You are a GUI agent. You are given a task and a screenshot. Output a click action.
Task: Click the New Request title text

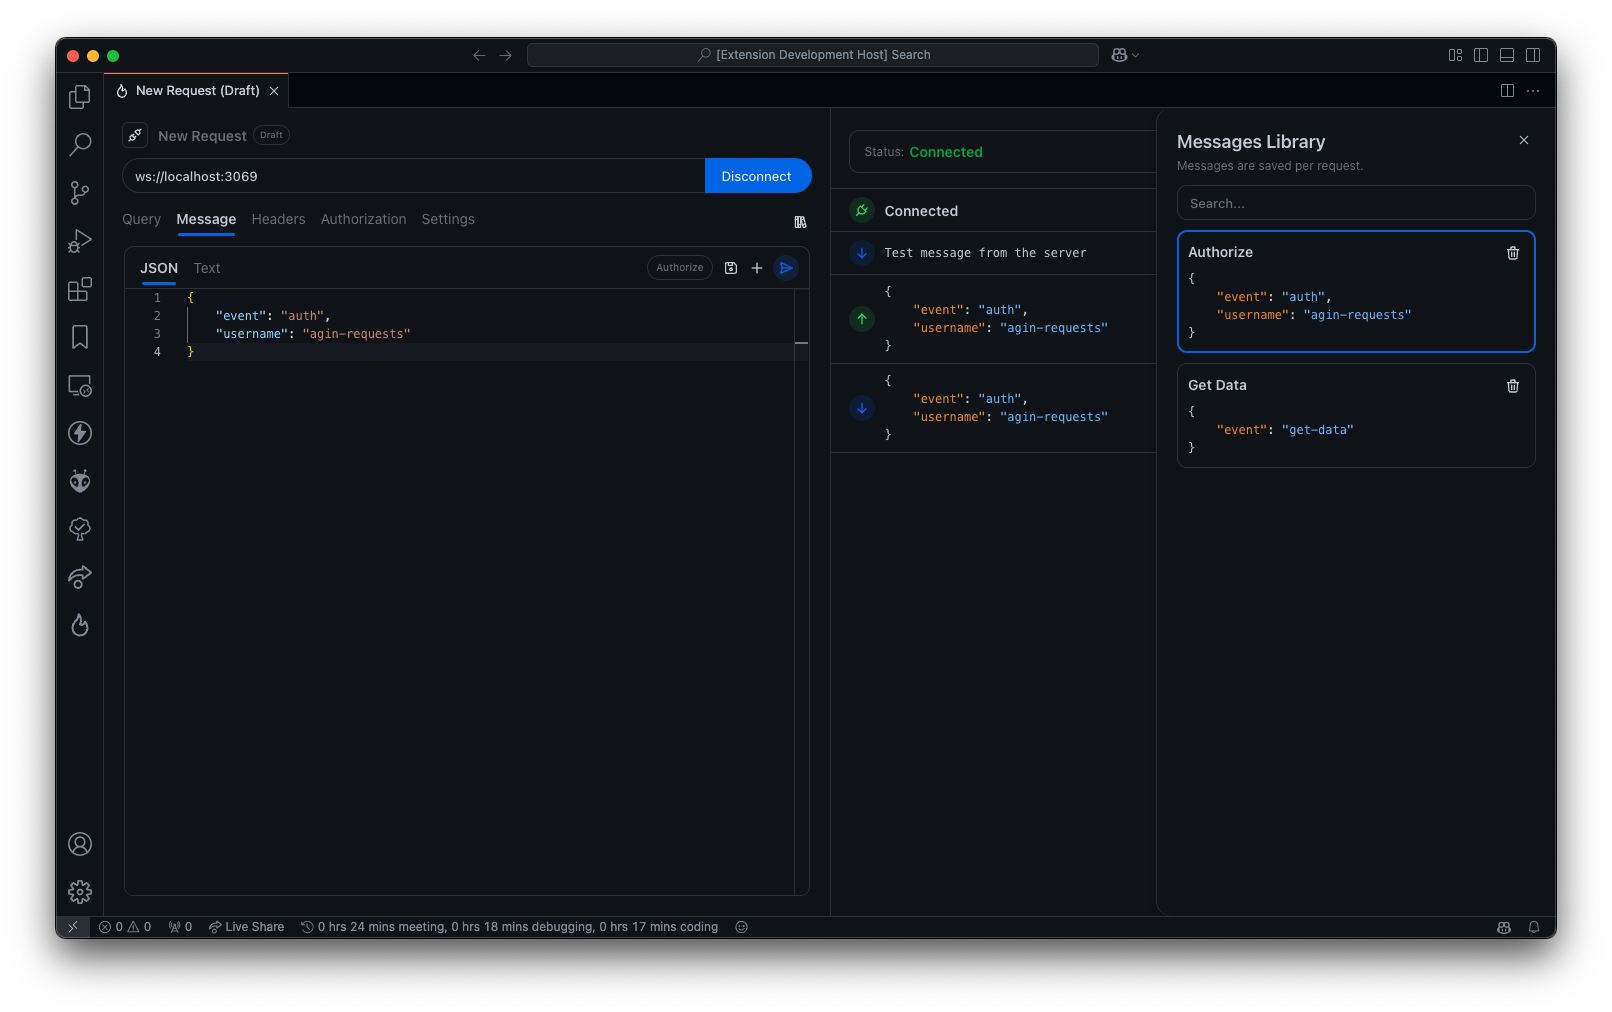[202, 136]
